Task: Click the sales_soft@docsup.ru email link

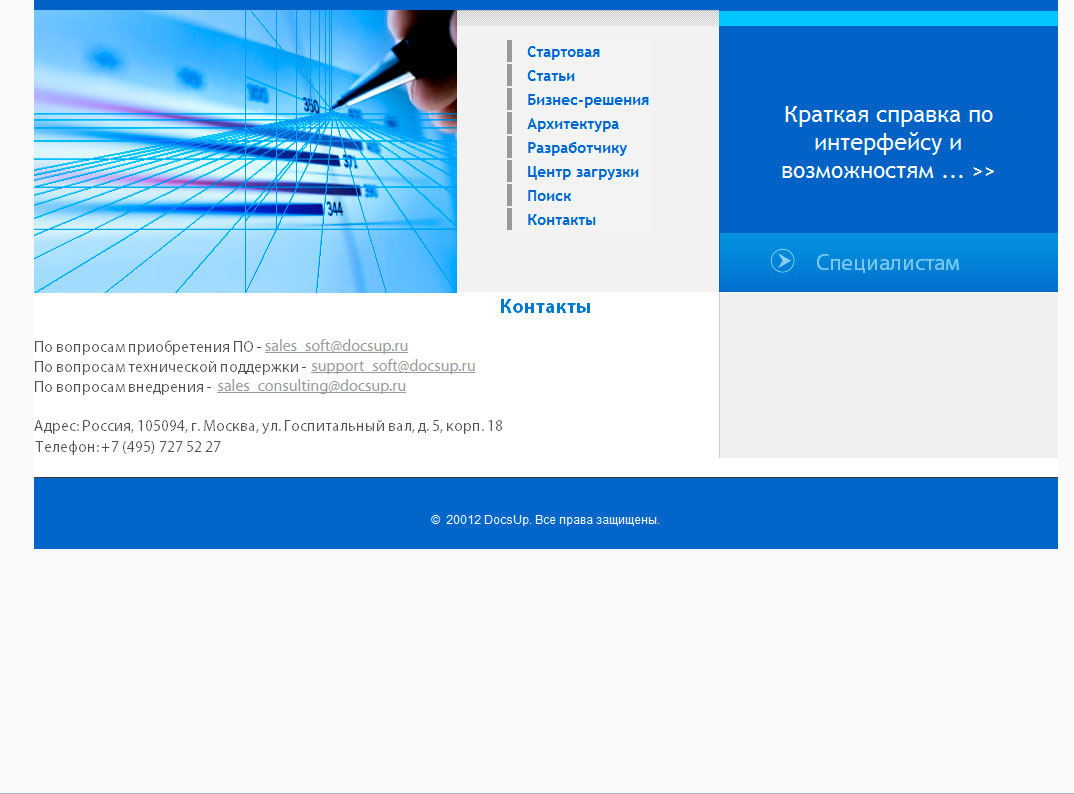Action: (x=336, y=346)
